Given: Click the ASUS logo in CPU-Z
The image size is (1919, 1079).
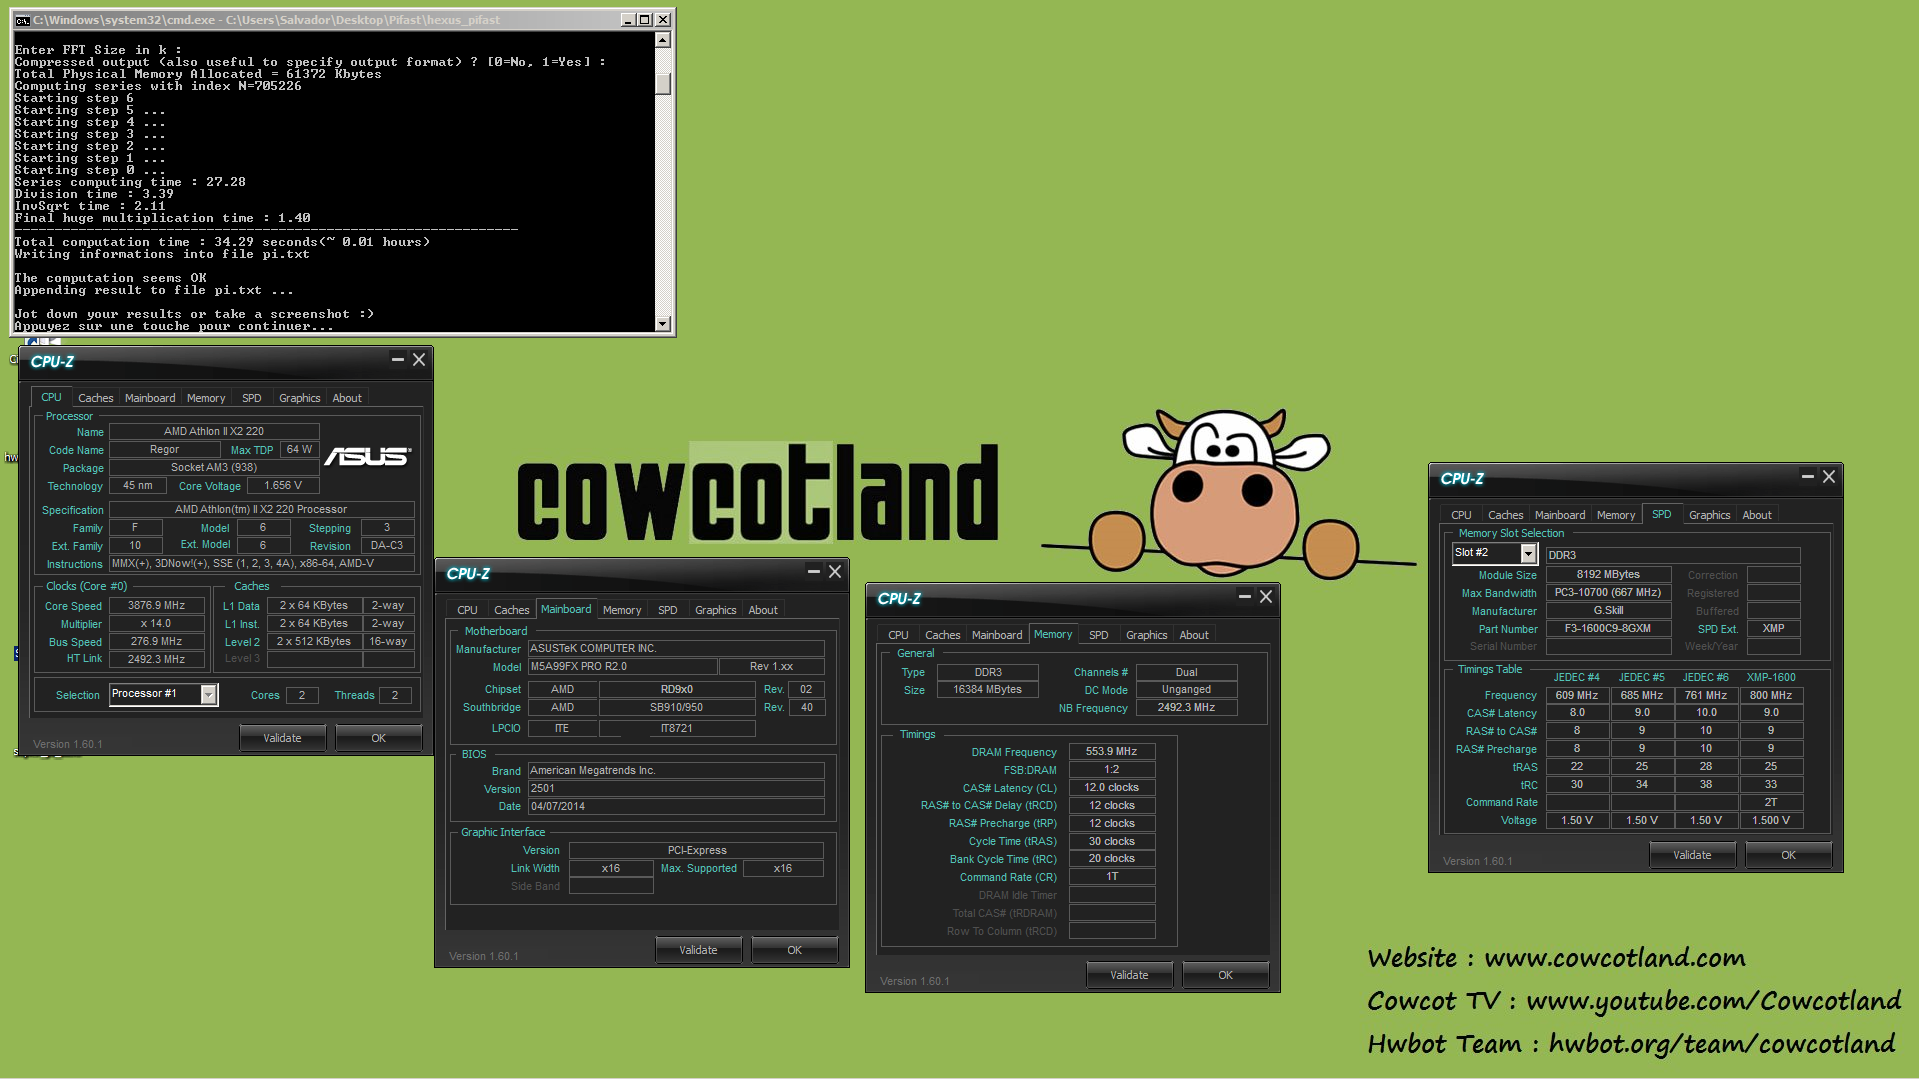Looking at the screenshot, I should pos(367,456).
